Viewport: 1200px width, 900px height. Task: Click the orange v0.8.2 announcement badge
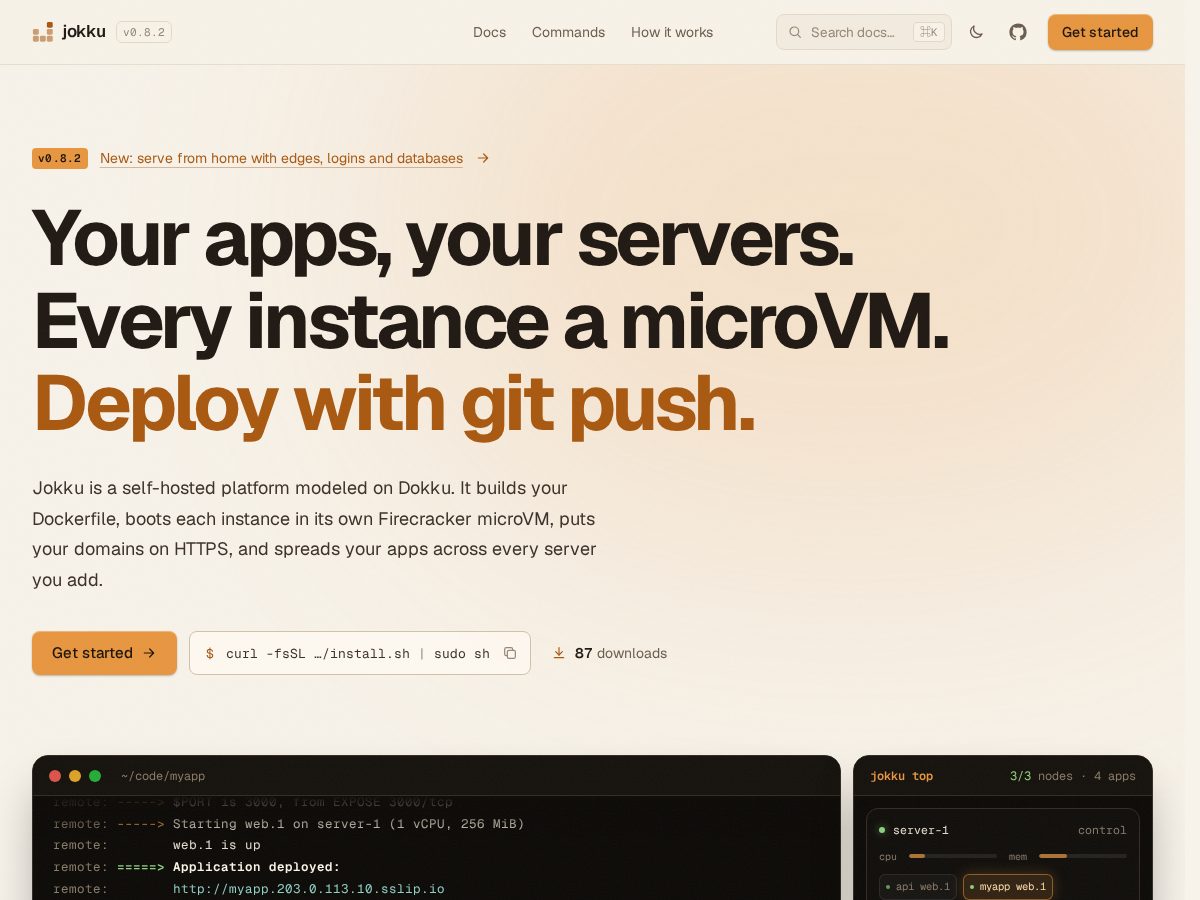pos(60,158)
